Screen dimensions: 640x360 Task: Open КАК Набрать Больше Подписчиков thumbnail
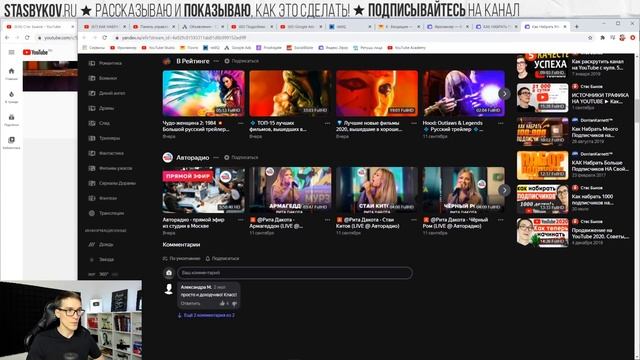pyautogui.click(x=542, y=166)
